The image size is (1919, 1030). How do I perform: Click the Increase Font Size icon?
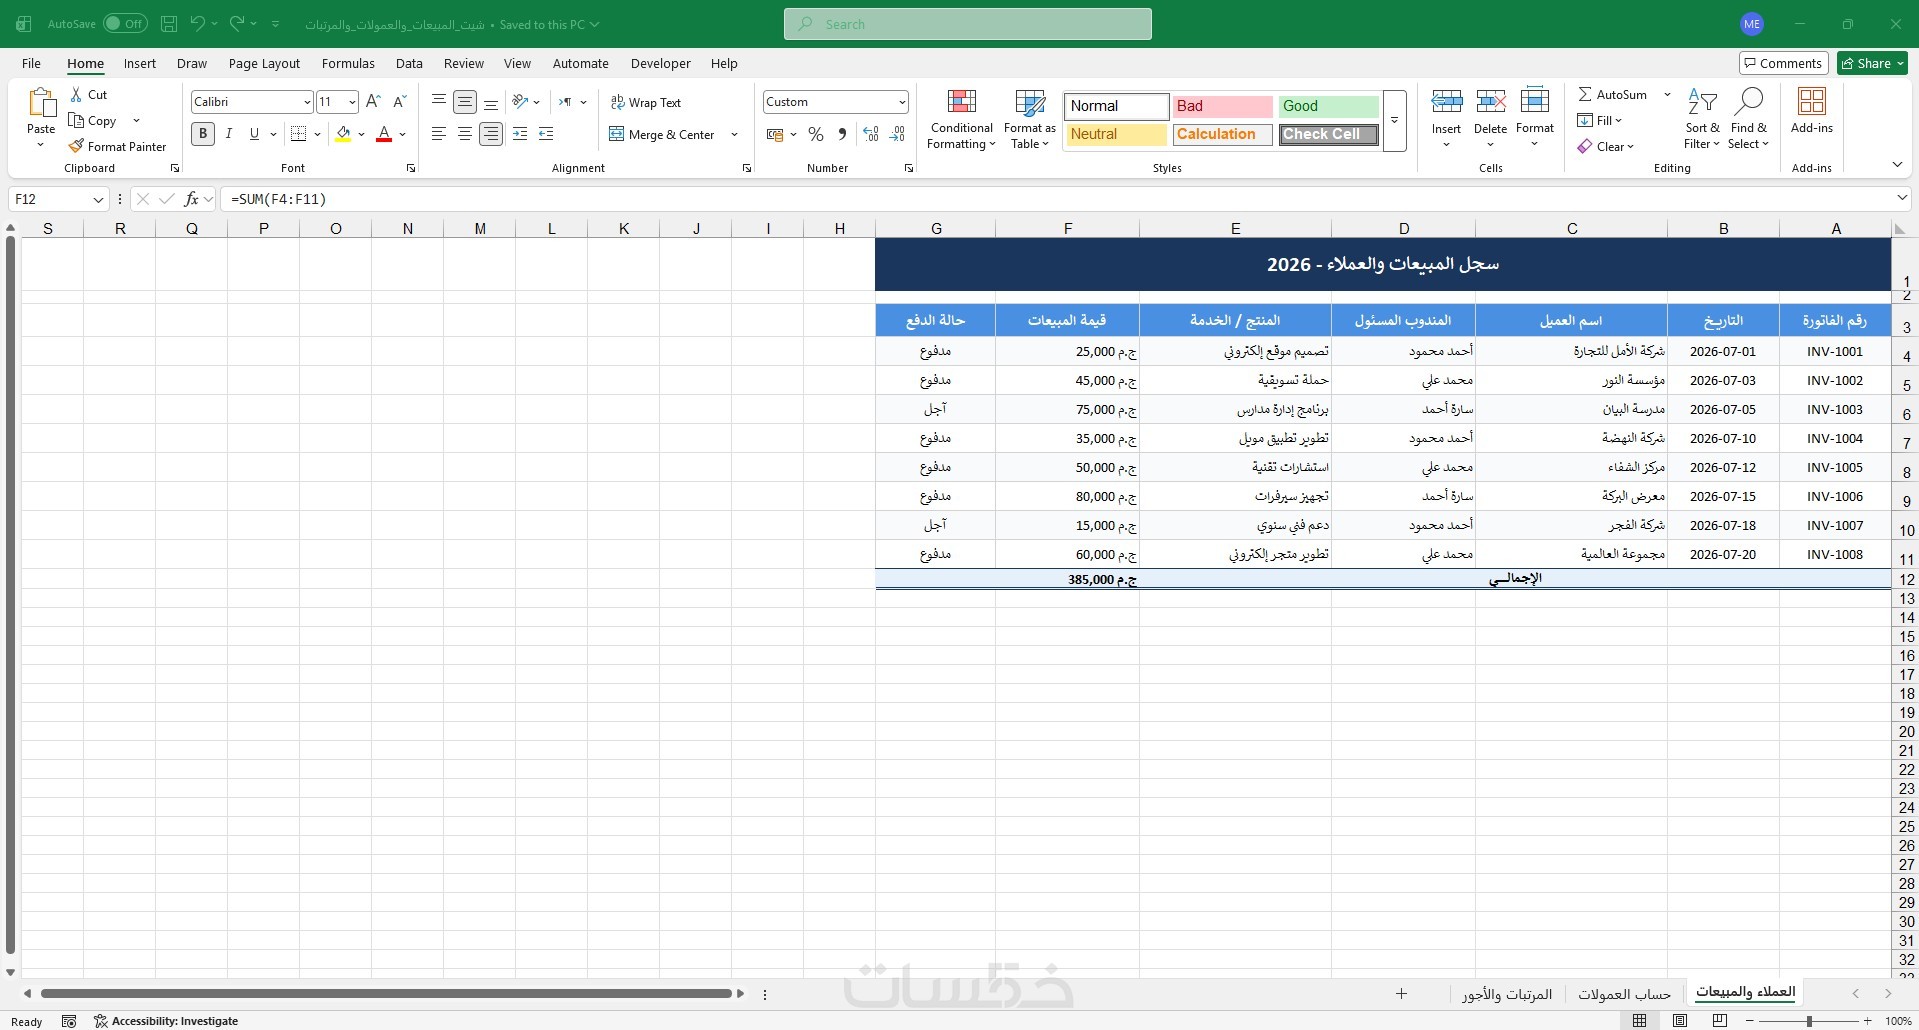coord(373,102)
